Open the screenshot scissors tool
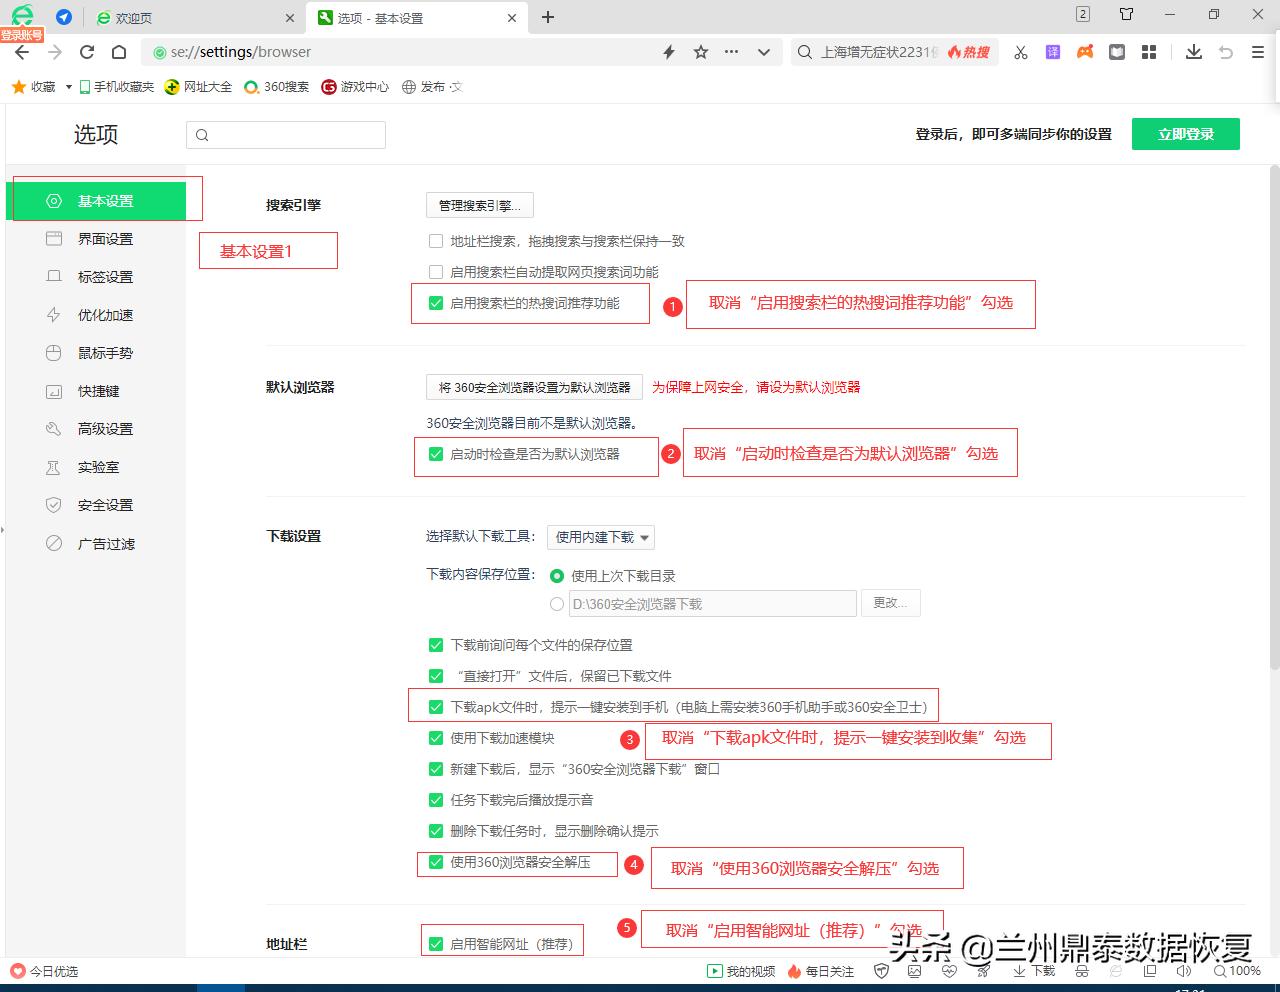Viewport: 1280px width, 992px height. click(1020, 51)
